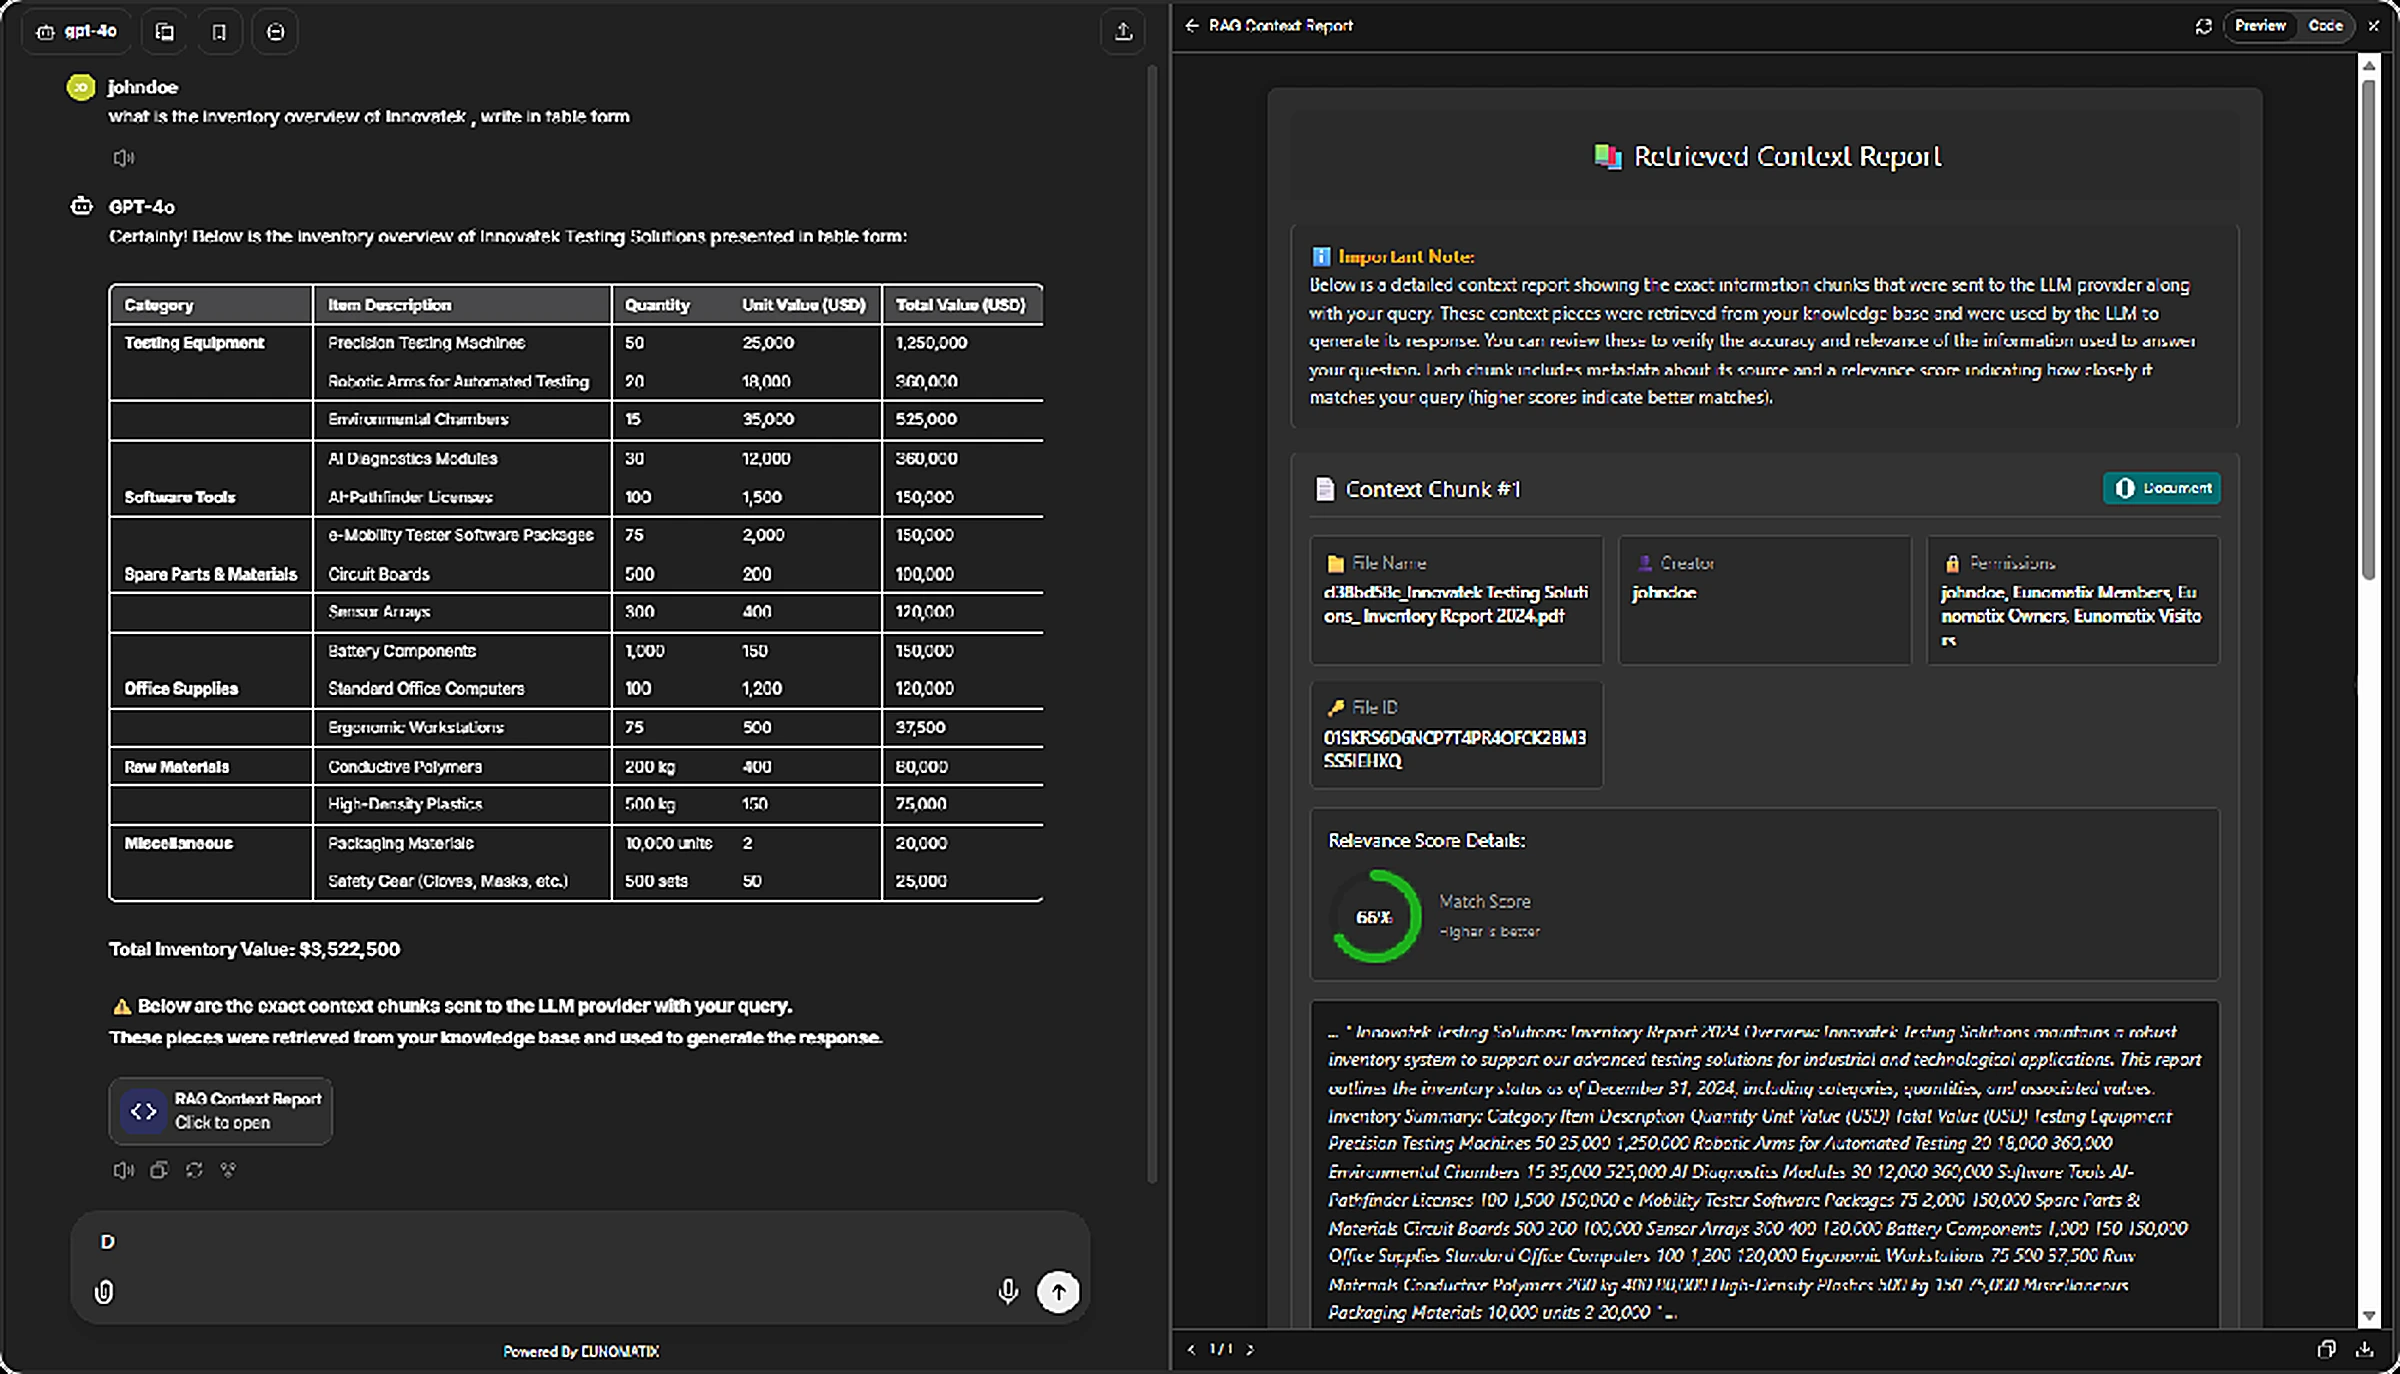The image size is (2400, 1374).
Task: Click the Relevance Score Details label
Action: [x=1426, y=841]
